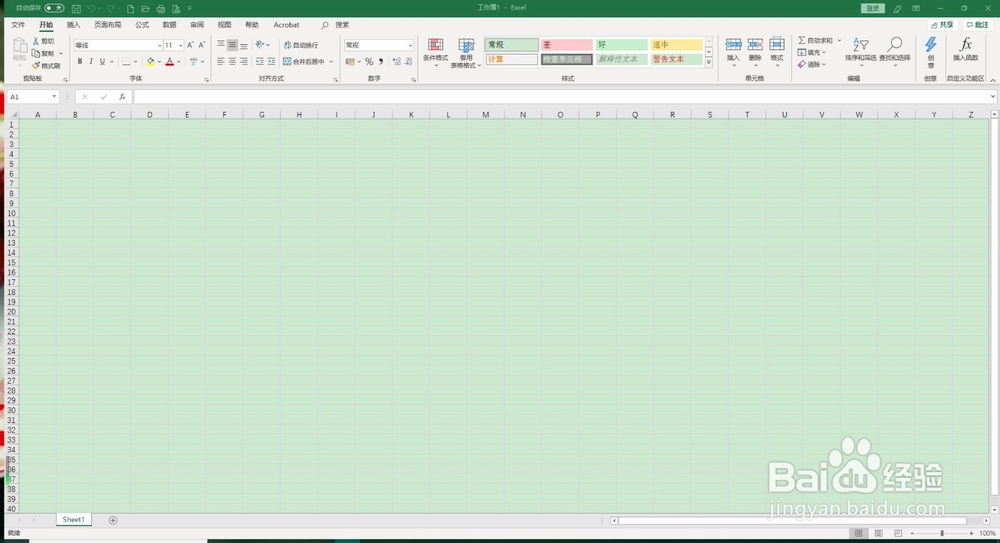Switch to Page Layout view in status bar

point(878,533)
